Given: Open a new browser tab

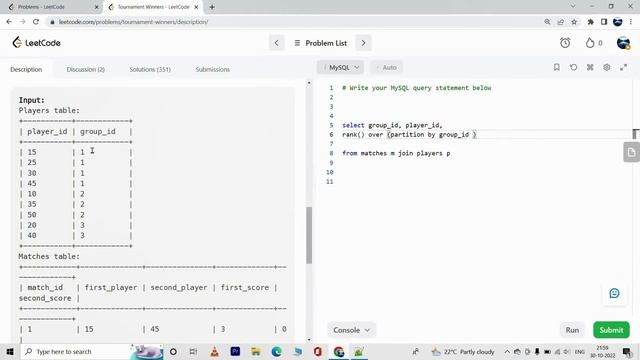Looking at the screenshot, I should point(212,7).
